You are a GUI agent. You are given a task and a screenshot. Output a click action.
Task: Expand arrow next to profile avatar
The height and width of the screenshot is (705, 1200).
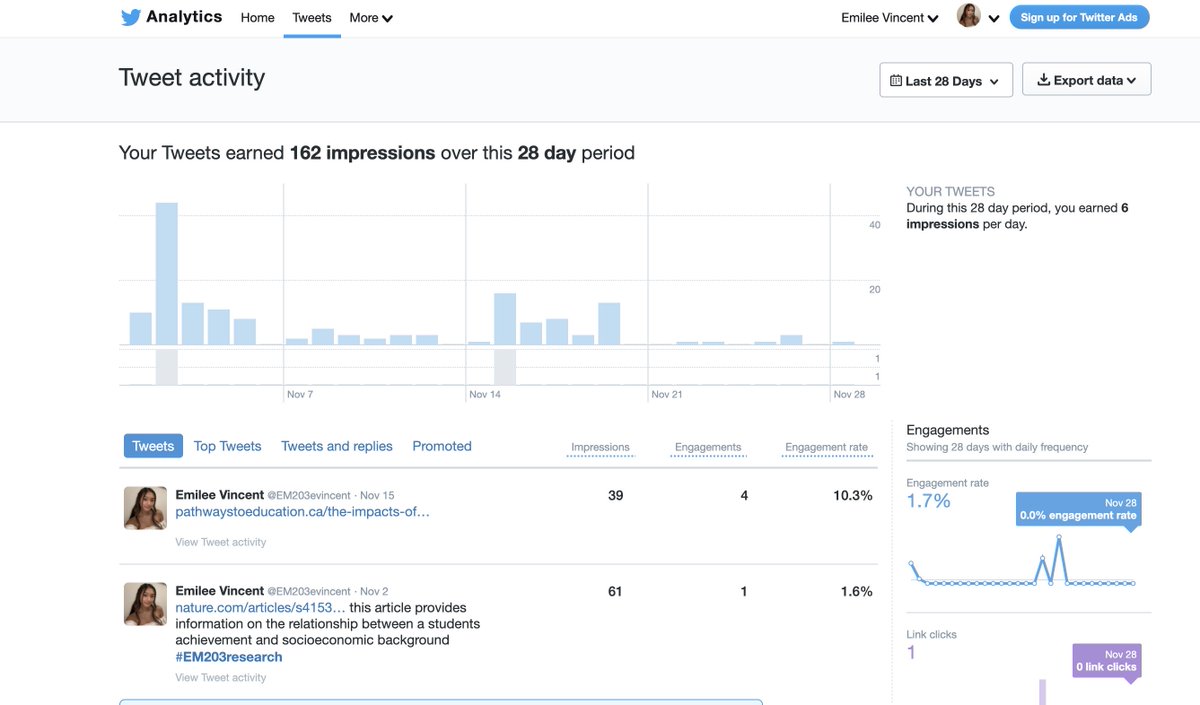(x=994, y=18)
